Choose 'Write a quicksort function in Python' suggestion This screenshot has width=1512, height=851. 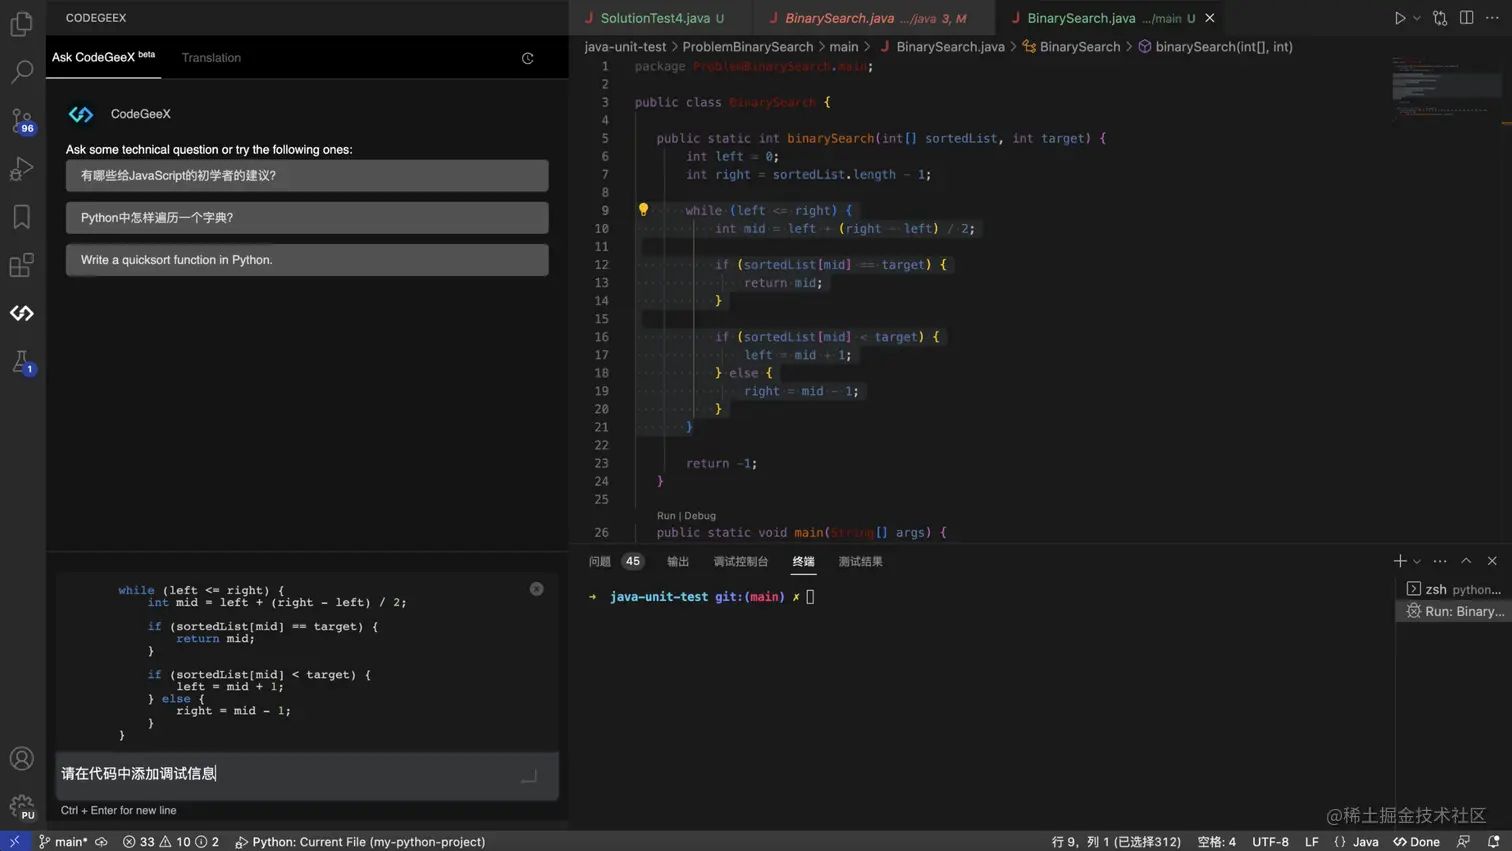coord(307,260)
